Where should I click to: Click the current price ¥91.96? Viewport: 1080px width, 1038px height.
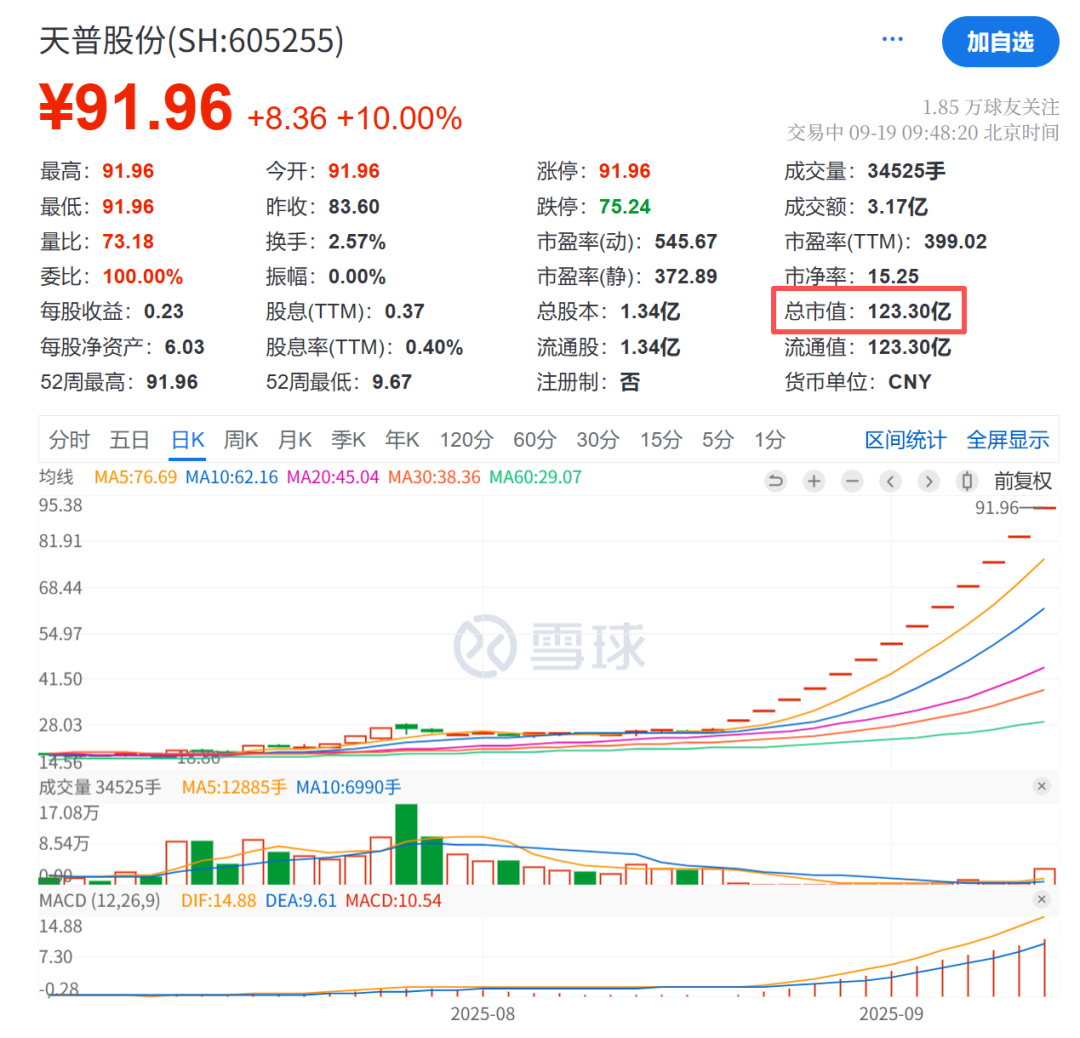coord(136,107)
